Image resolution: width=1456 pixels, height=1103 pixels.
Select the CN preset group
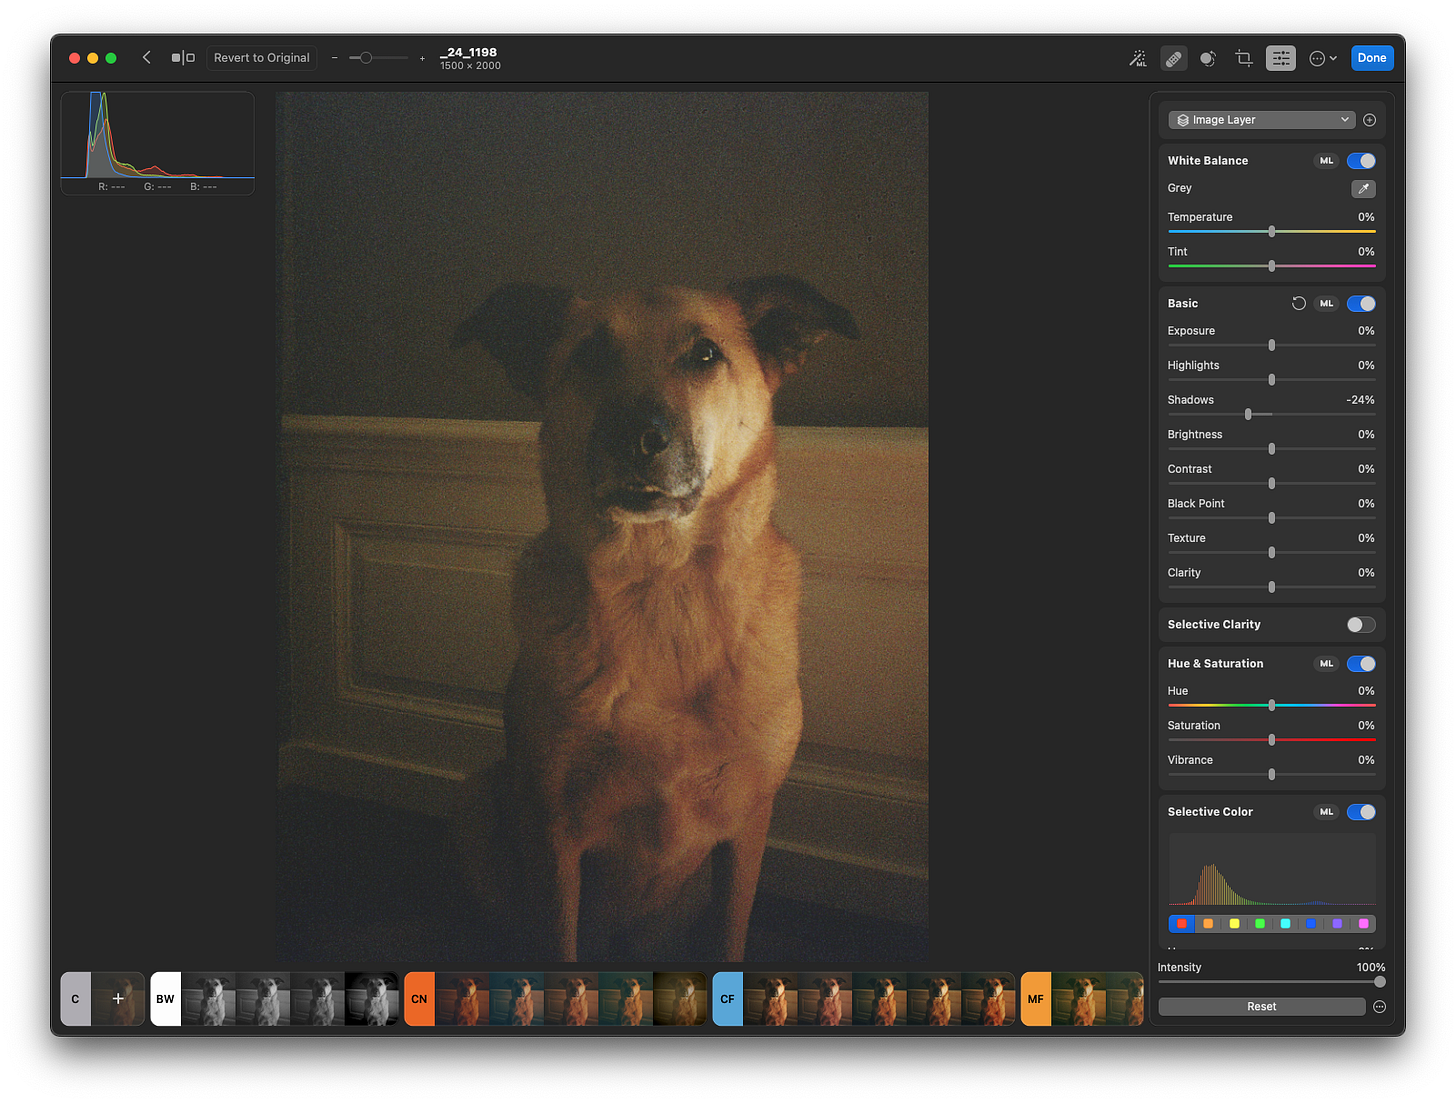419,999
